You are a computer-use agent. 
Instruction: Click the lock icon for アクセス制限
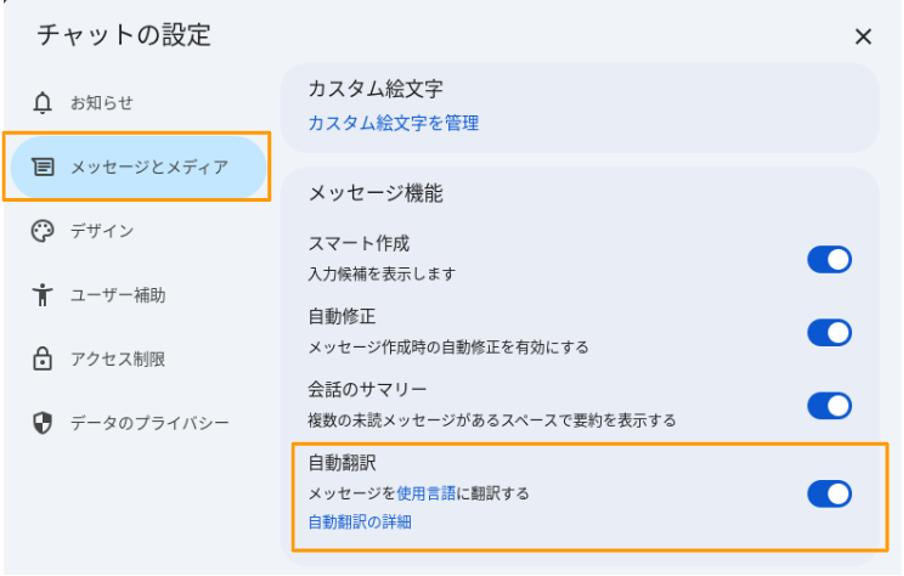pos(42,359)
